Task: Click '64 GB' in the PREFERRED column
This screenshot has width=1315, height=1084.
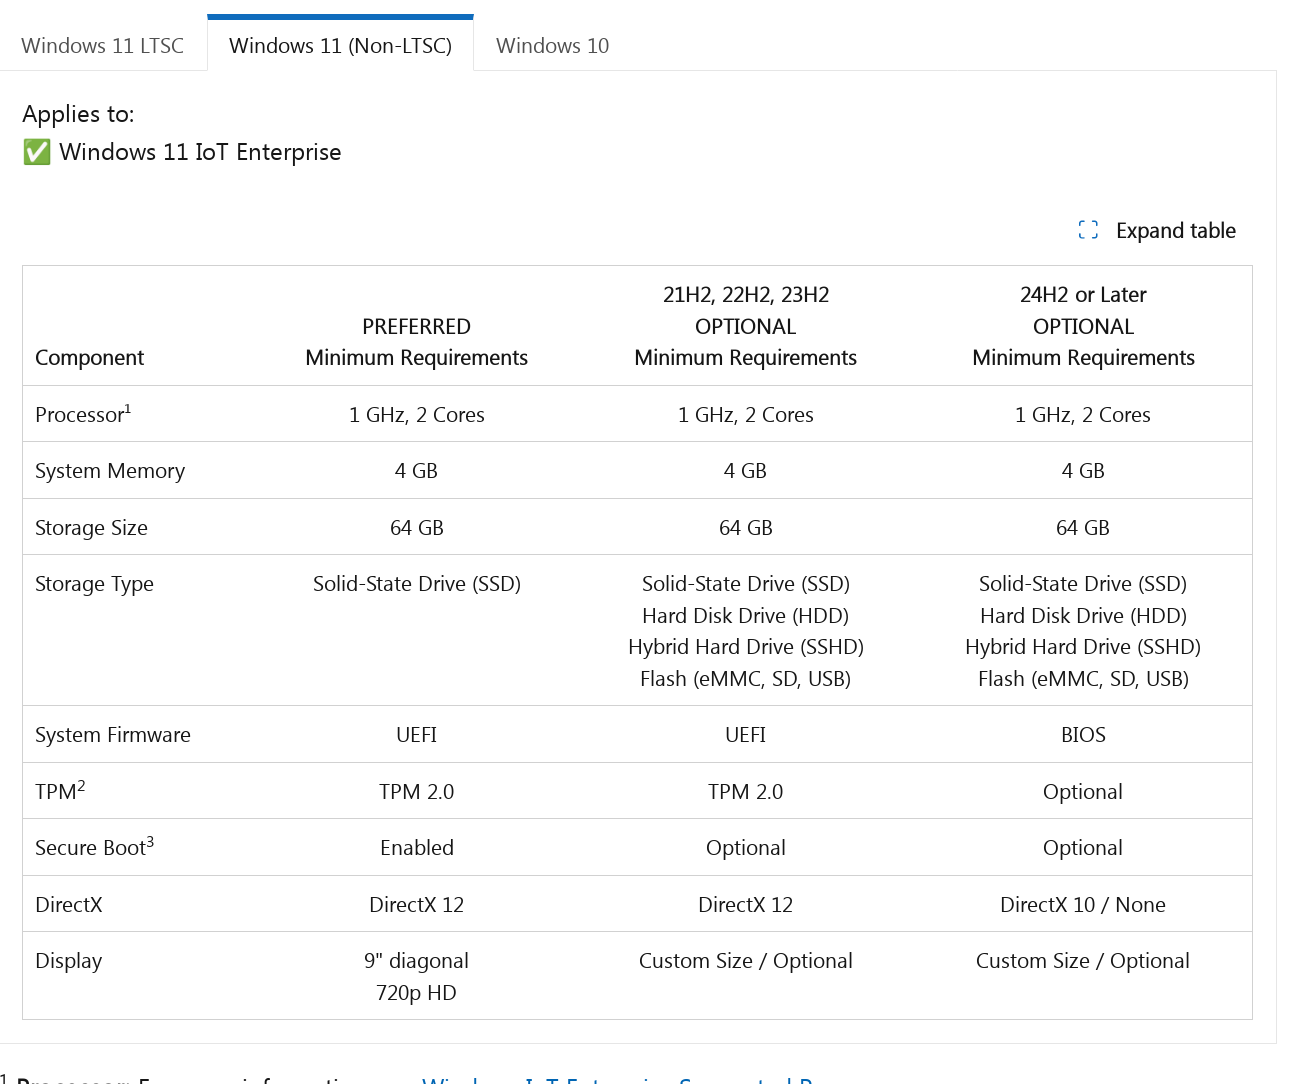Action: coord(416,528)
